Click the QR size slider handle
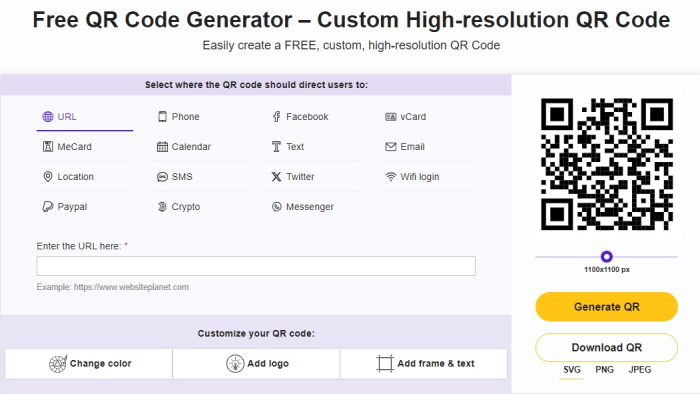 606,257
